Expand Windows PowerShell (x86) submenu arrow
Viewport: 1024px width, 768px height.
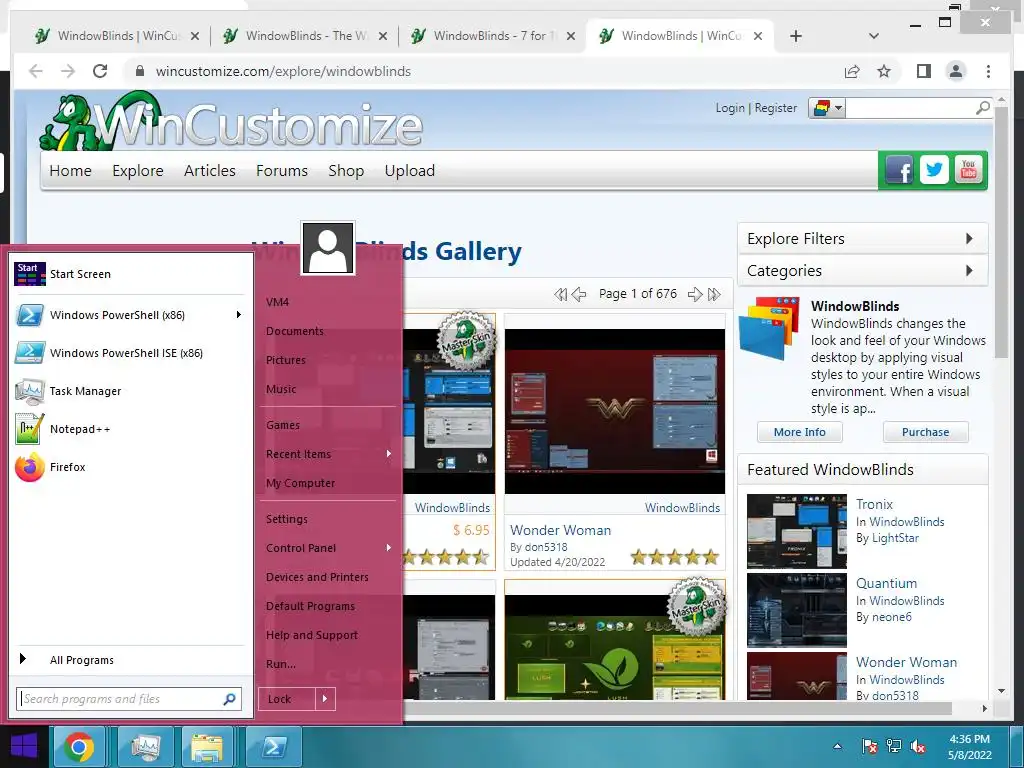[238, 315]
